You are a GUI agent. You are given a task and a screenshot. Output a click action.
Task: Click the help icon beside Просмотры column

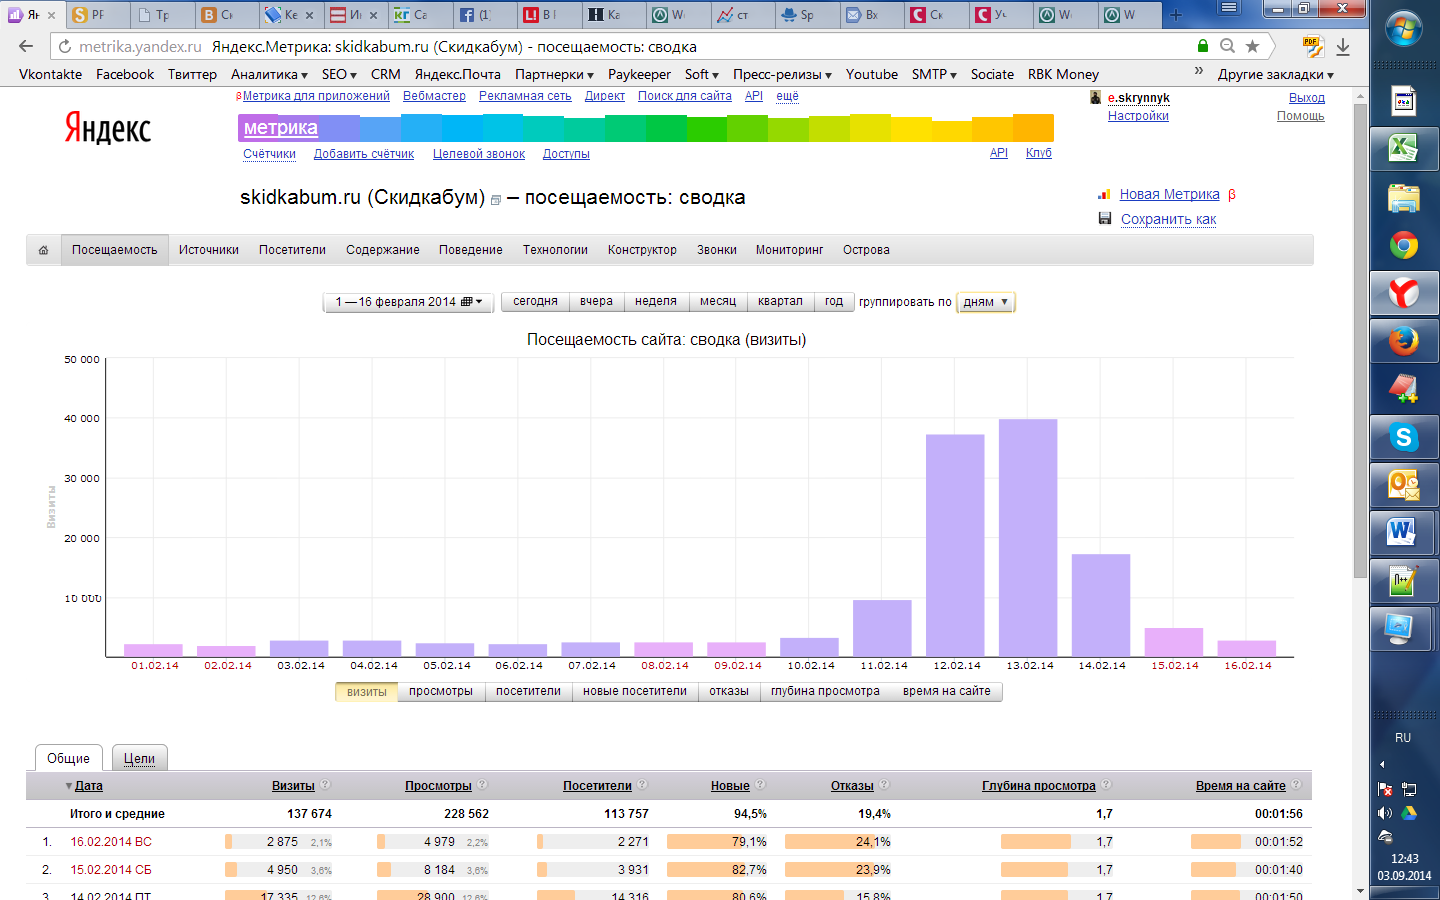pyautogui.click(x=483, y=785)
